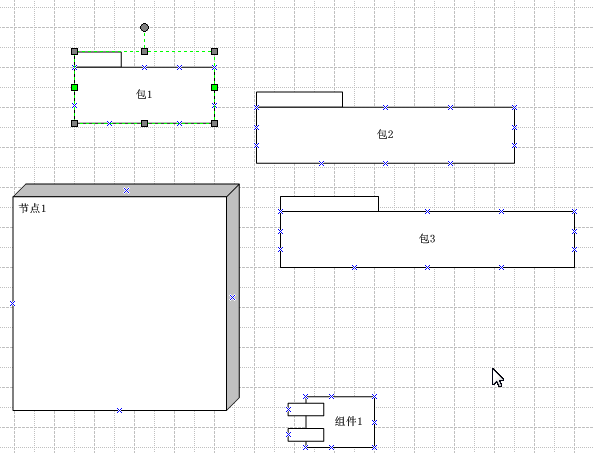Click the green left-middle handle of 包1
This screenshot has width=593, height=453.
pyautogui.click(x=75, y=88)
